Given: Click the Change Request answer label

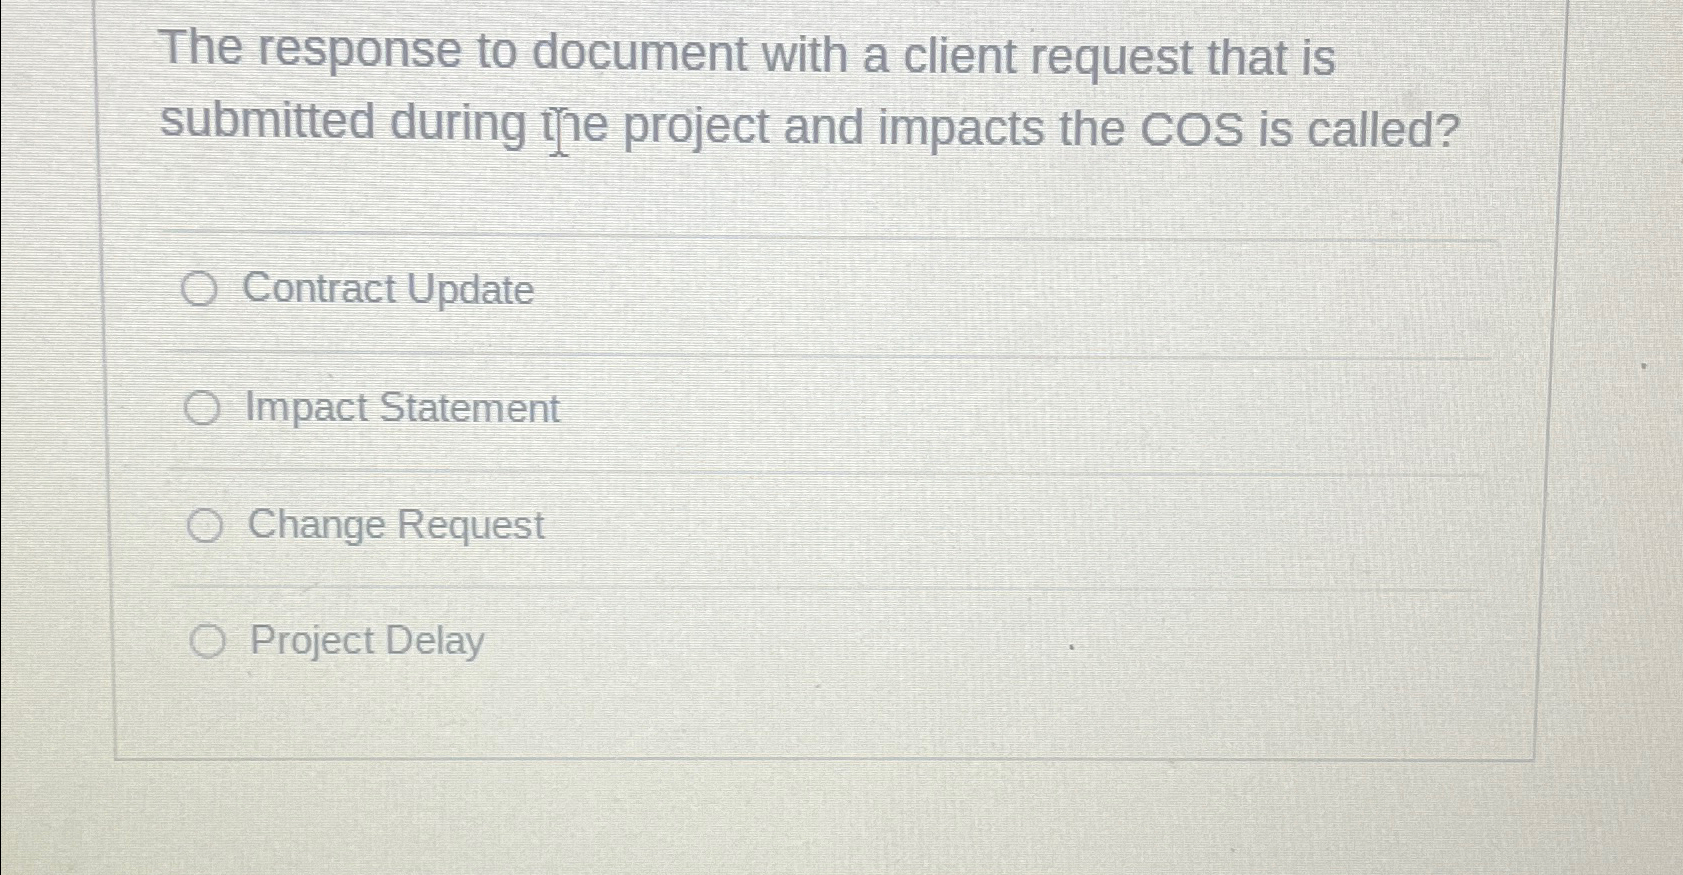Looking at the screenshot, I should click(395, 524).
